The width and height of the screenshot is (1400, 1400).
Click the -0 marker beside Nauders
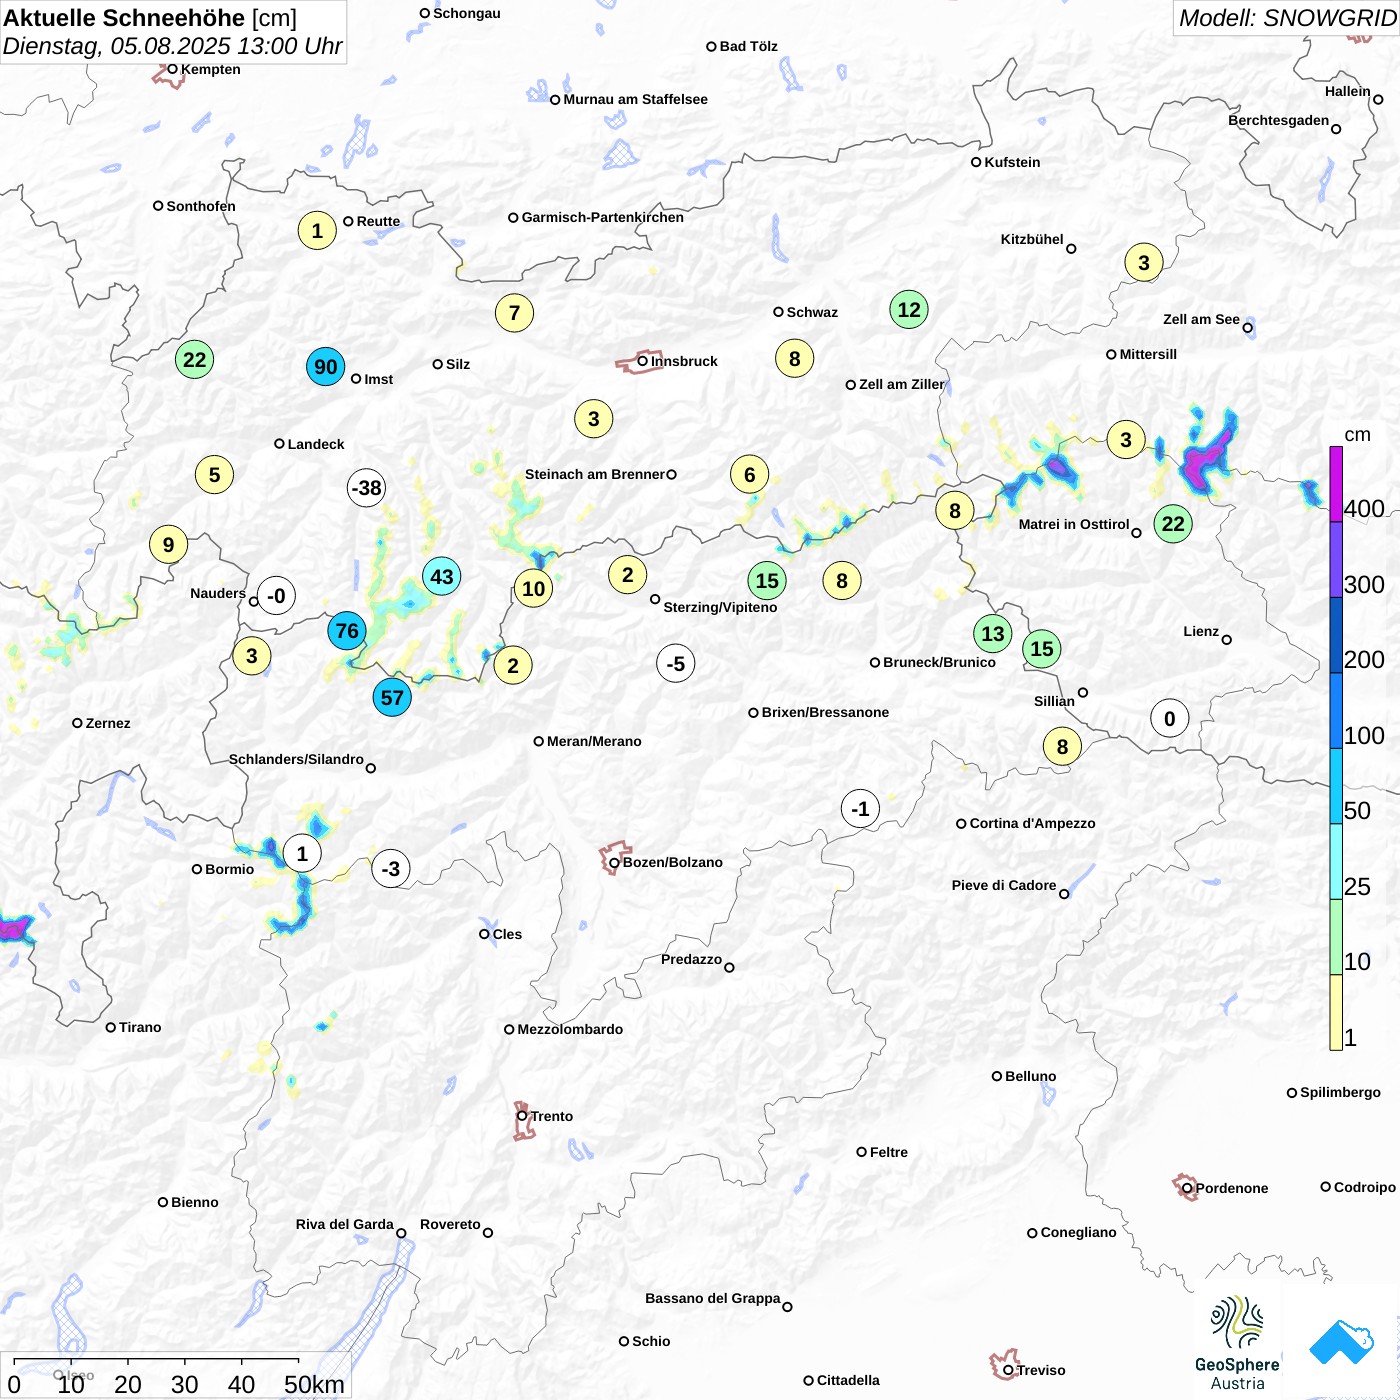coord(277,596)
